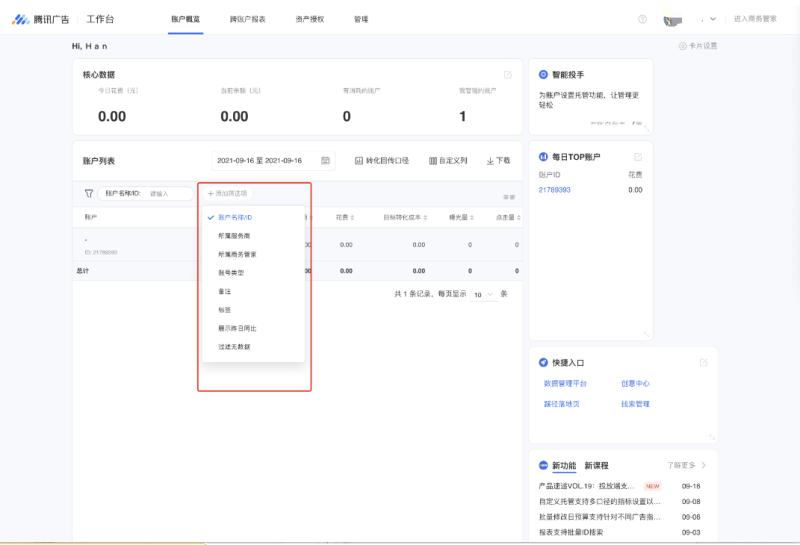Image resolution: width=800 pixels, height=545 pixels.
Task: Switch to 管理 tab
Action: click(x=361, y=19)
